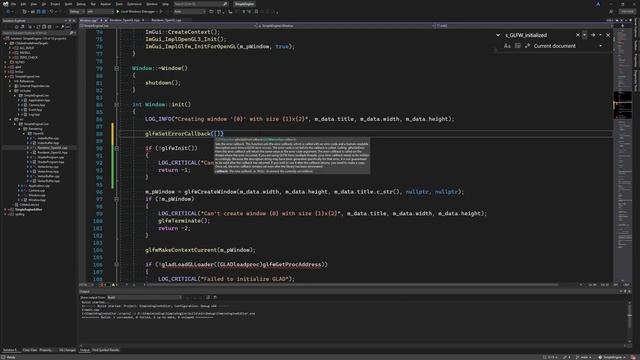Collapse the if (!m_pWindow) block
This screenshot has height=360, width=640.
(116, 199)
